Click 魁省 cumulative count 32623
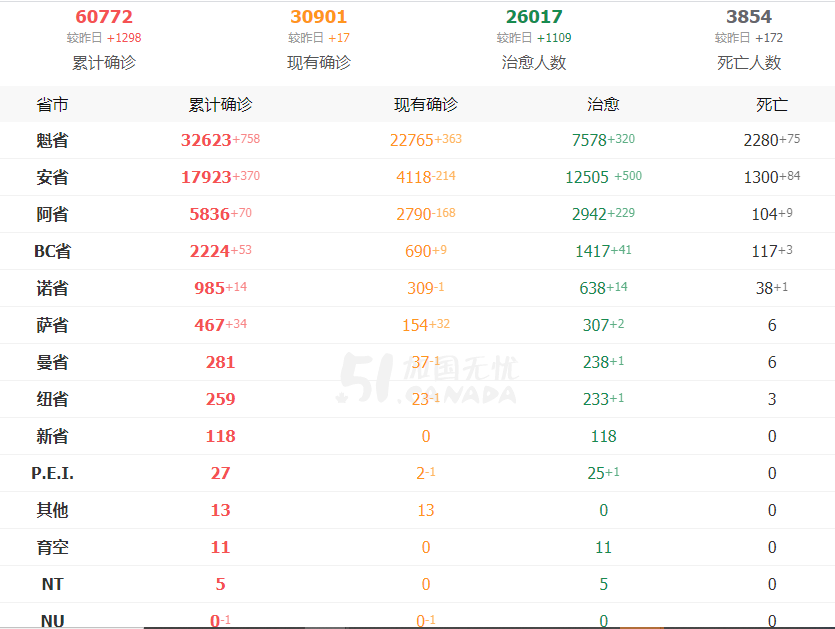The height and width of the screenshot is (629, 835). tap(206, 140)
